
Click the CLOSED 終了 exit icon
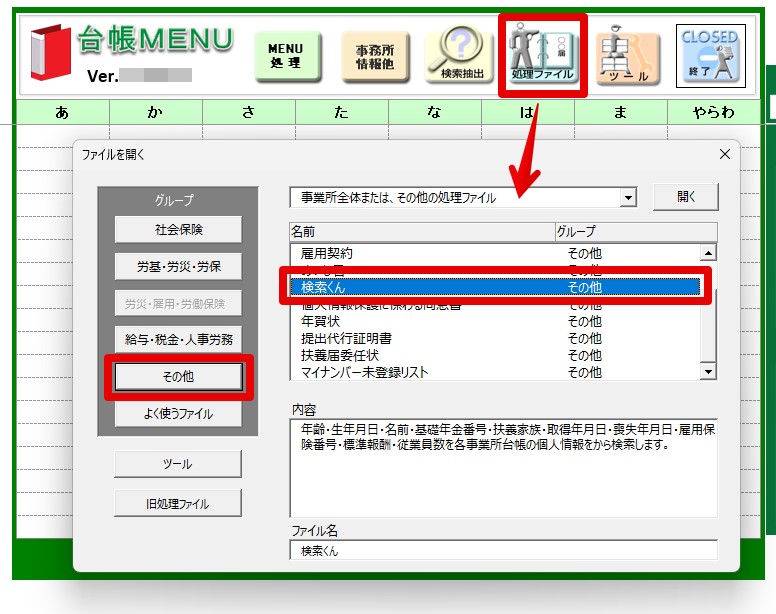tap(710, 56)
